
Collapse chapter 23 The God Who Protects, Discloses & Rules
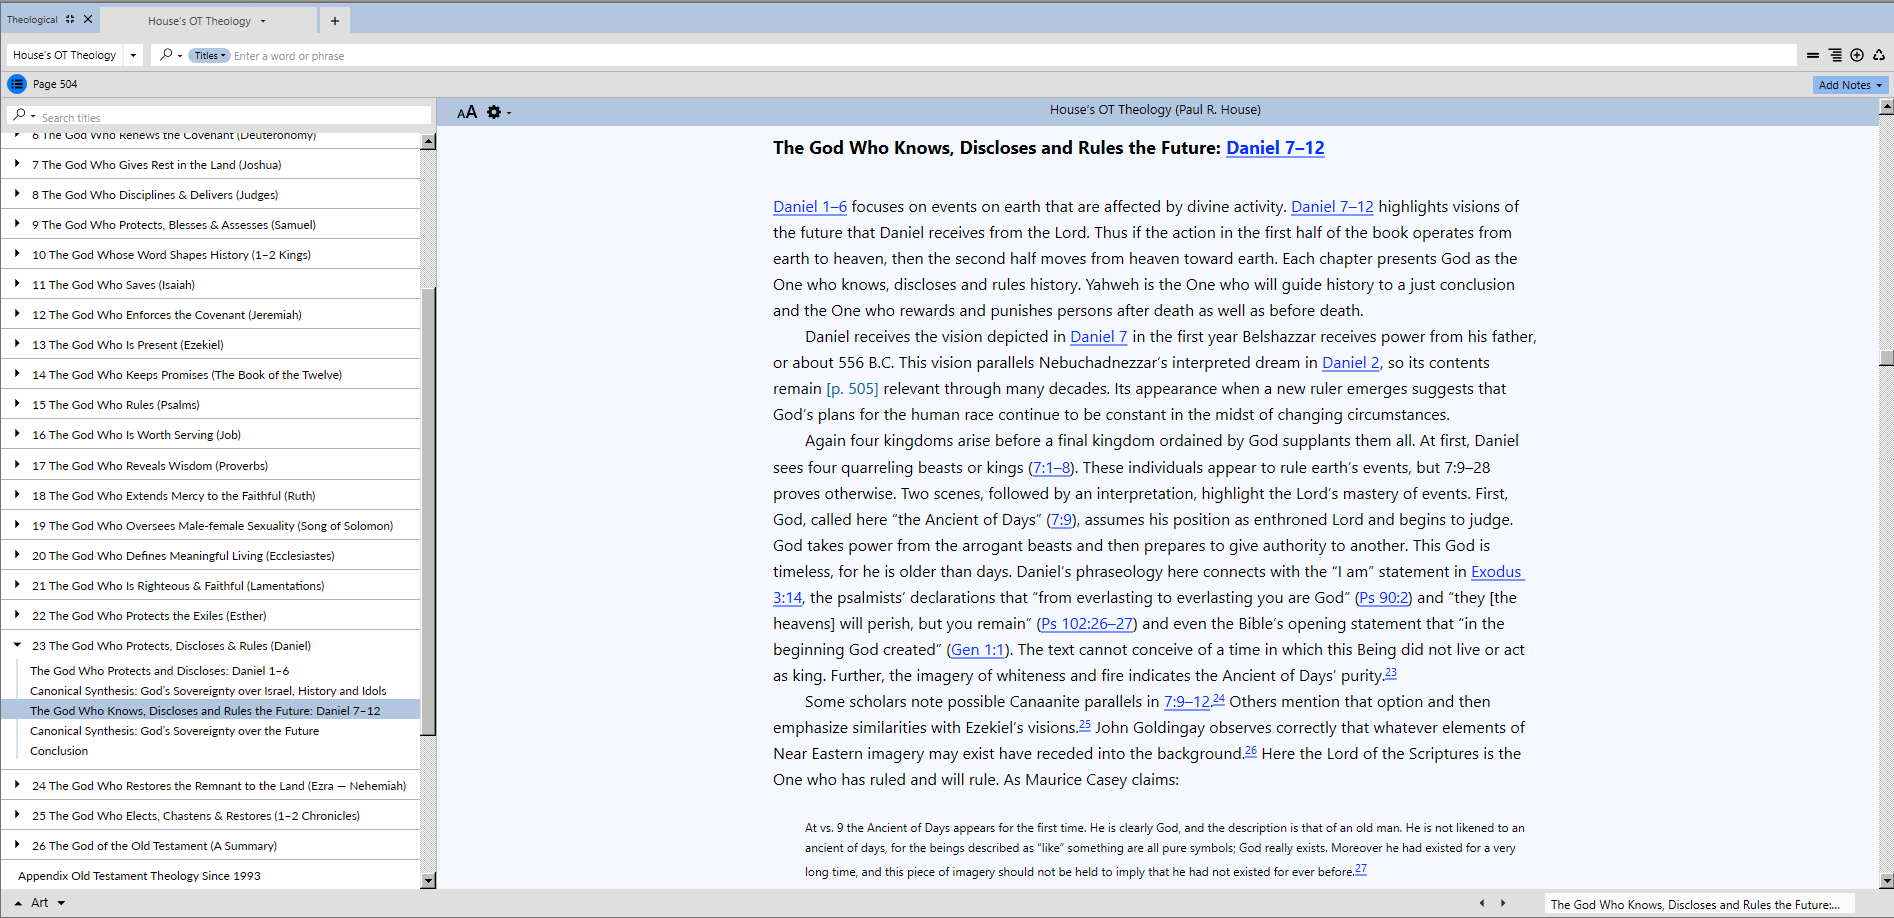tap(17, 645)
